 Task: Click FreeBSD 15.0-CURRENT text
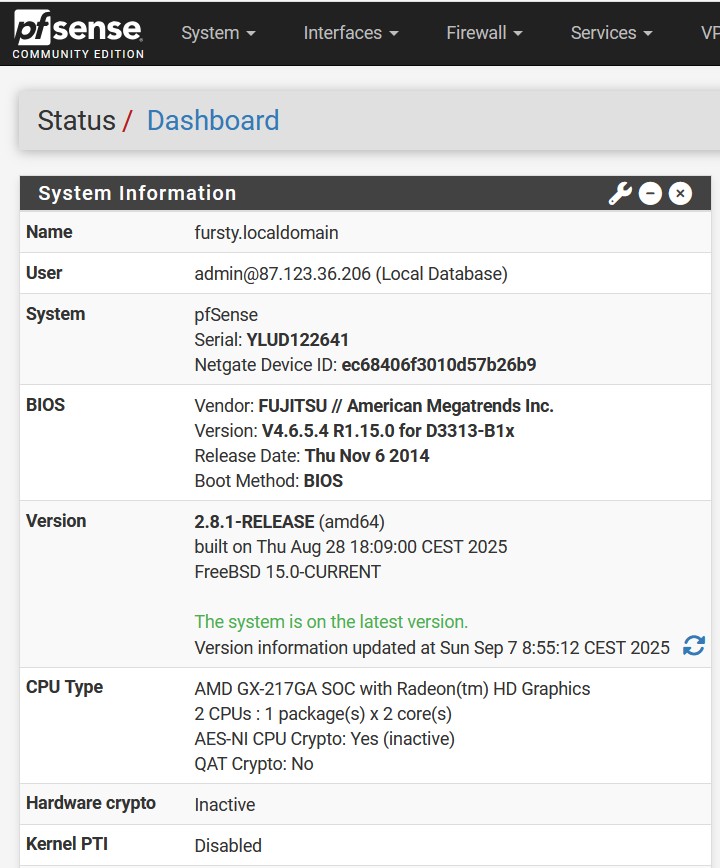point(287,572)
